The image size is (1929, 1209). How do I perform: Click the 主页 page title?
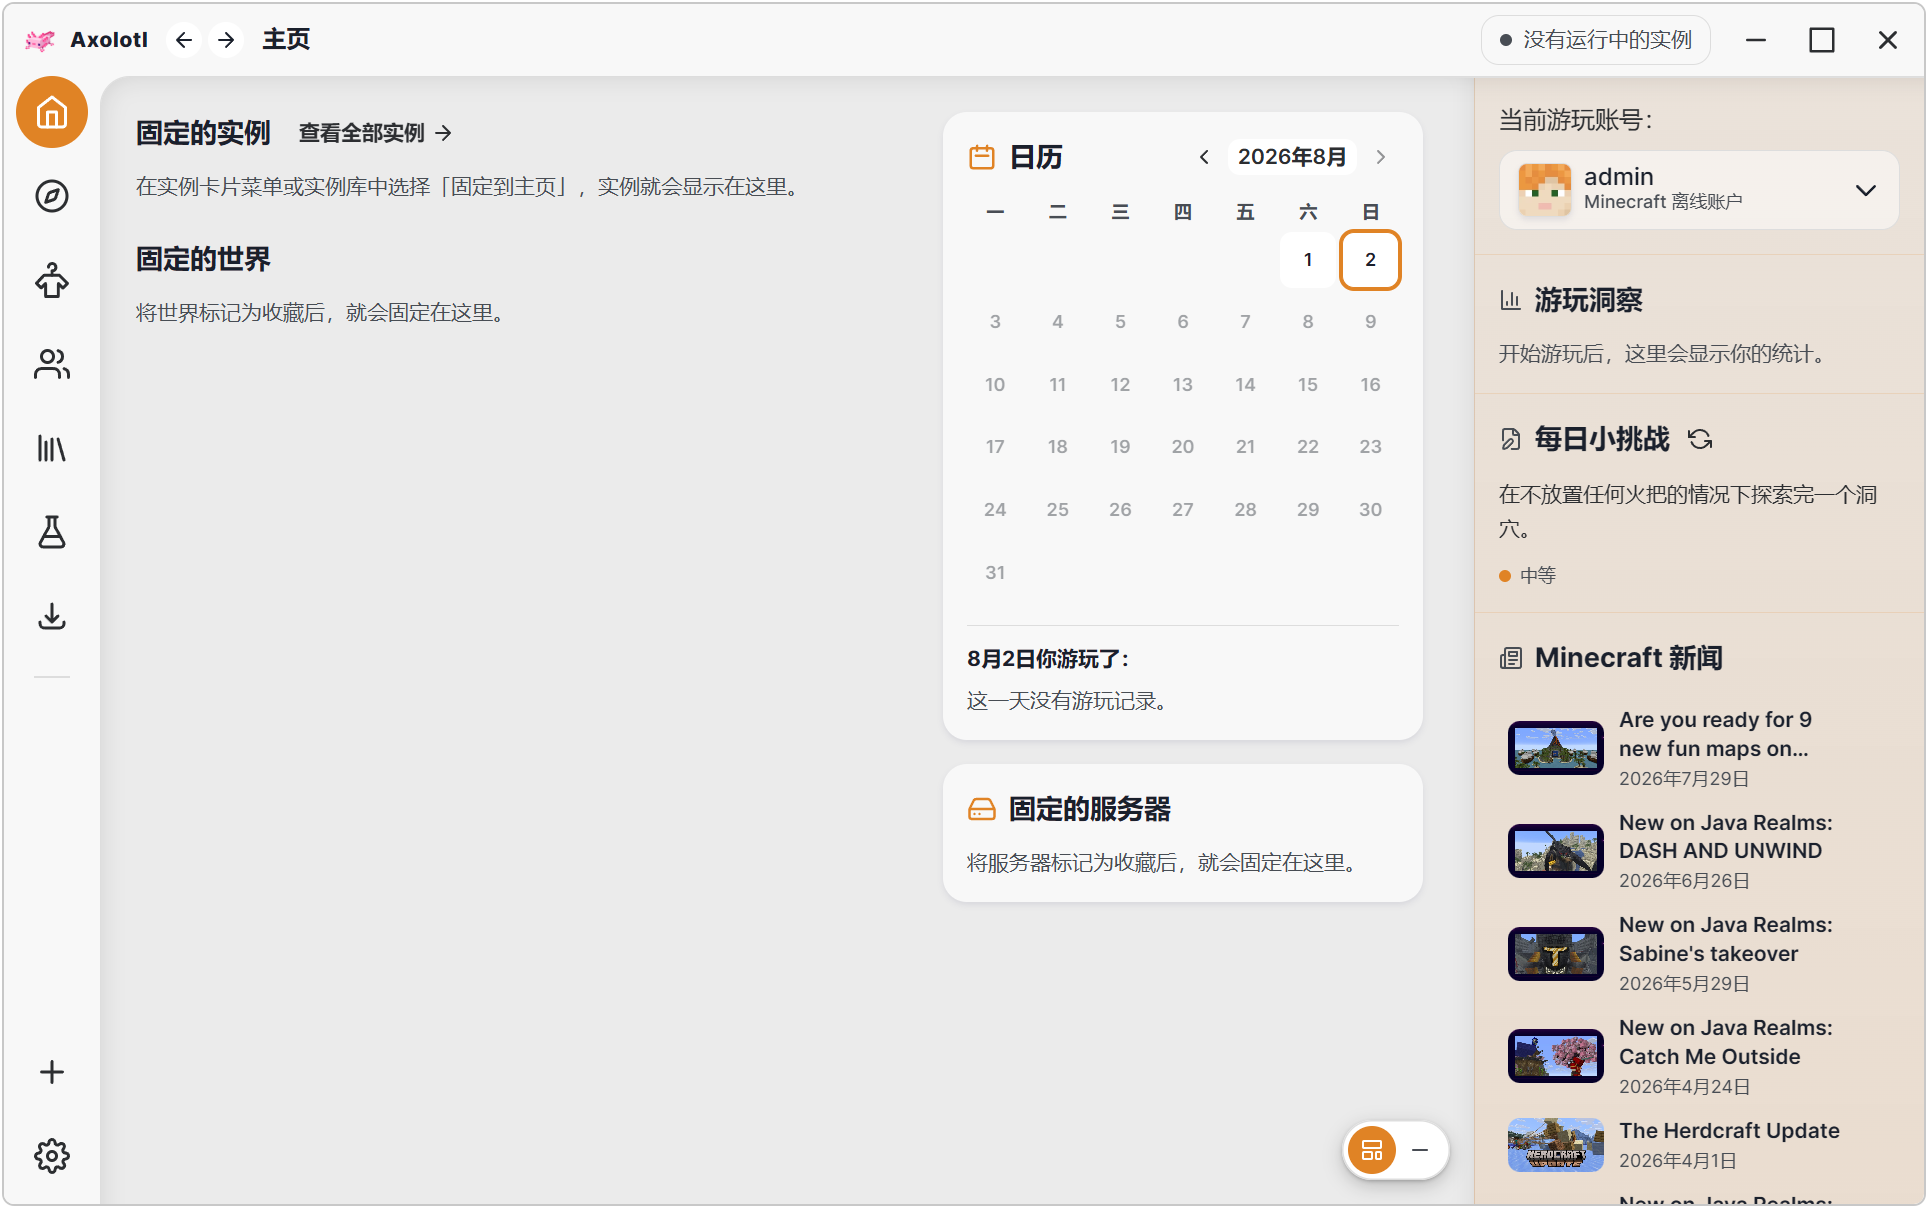[x=287, y=40]
